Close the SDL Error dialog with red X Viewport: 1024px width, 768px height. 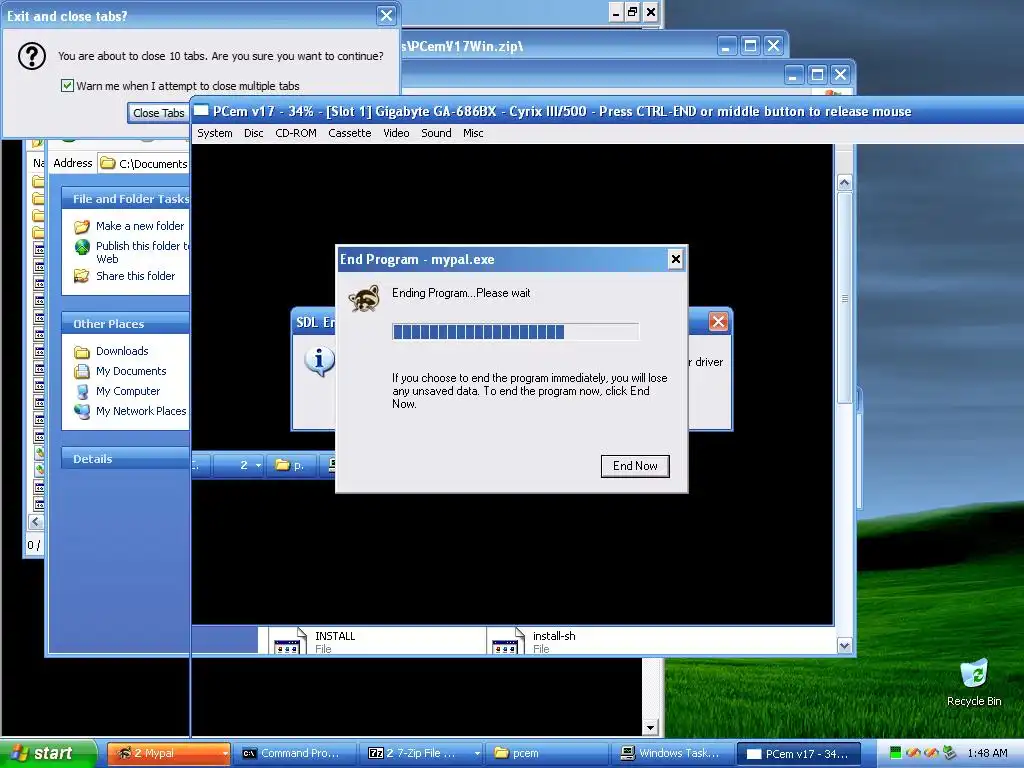click(718, 321)
